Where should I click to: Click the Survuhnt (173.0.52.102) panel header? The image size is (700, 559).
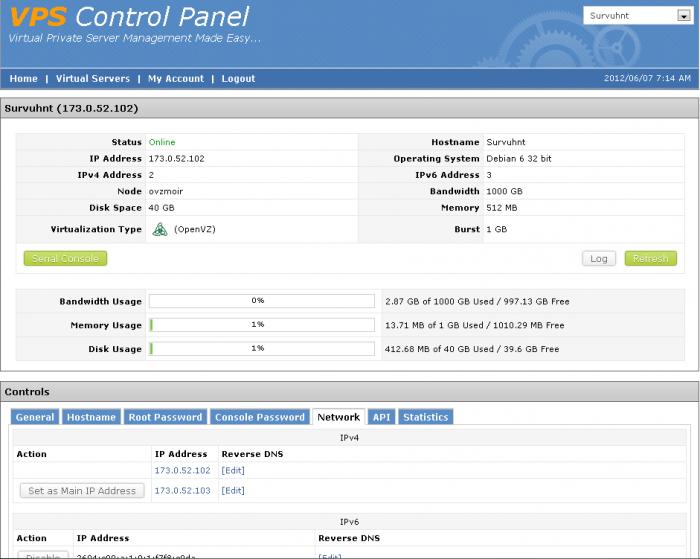(x=350, y=108)
